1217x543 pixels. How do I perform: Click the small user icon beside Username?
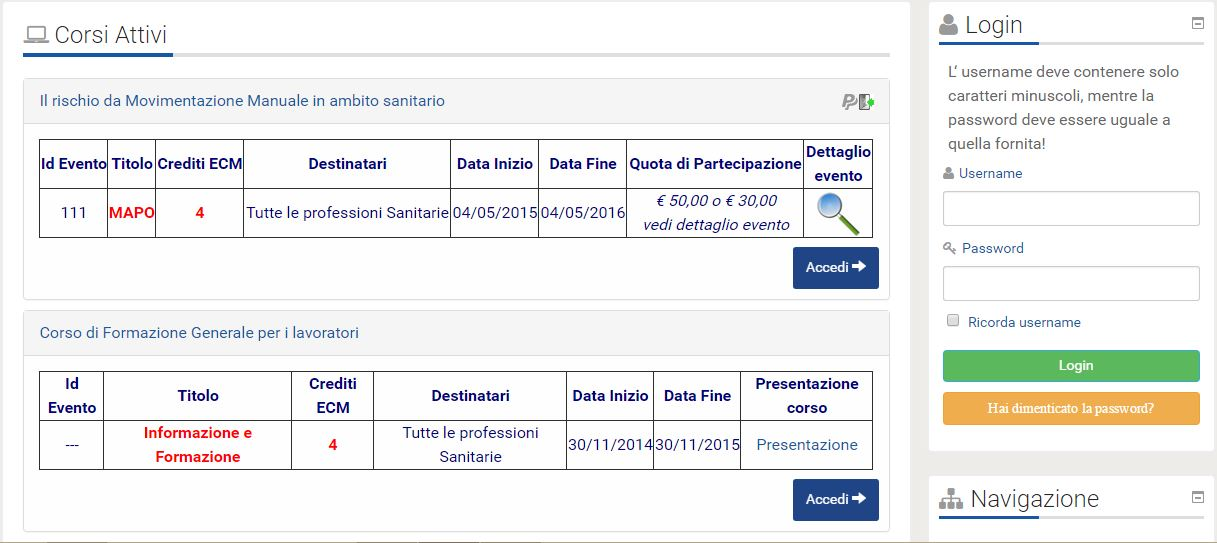[949, 174]
